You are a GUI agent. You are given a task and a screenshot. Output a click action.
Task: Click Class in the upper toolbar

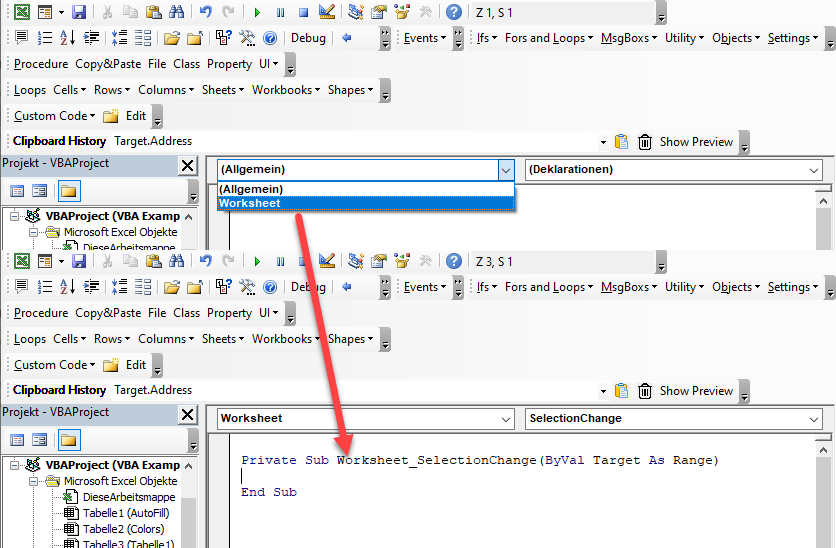[x=187, y=64]
